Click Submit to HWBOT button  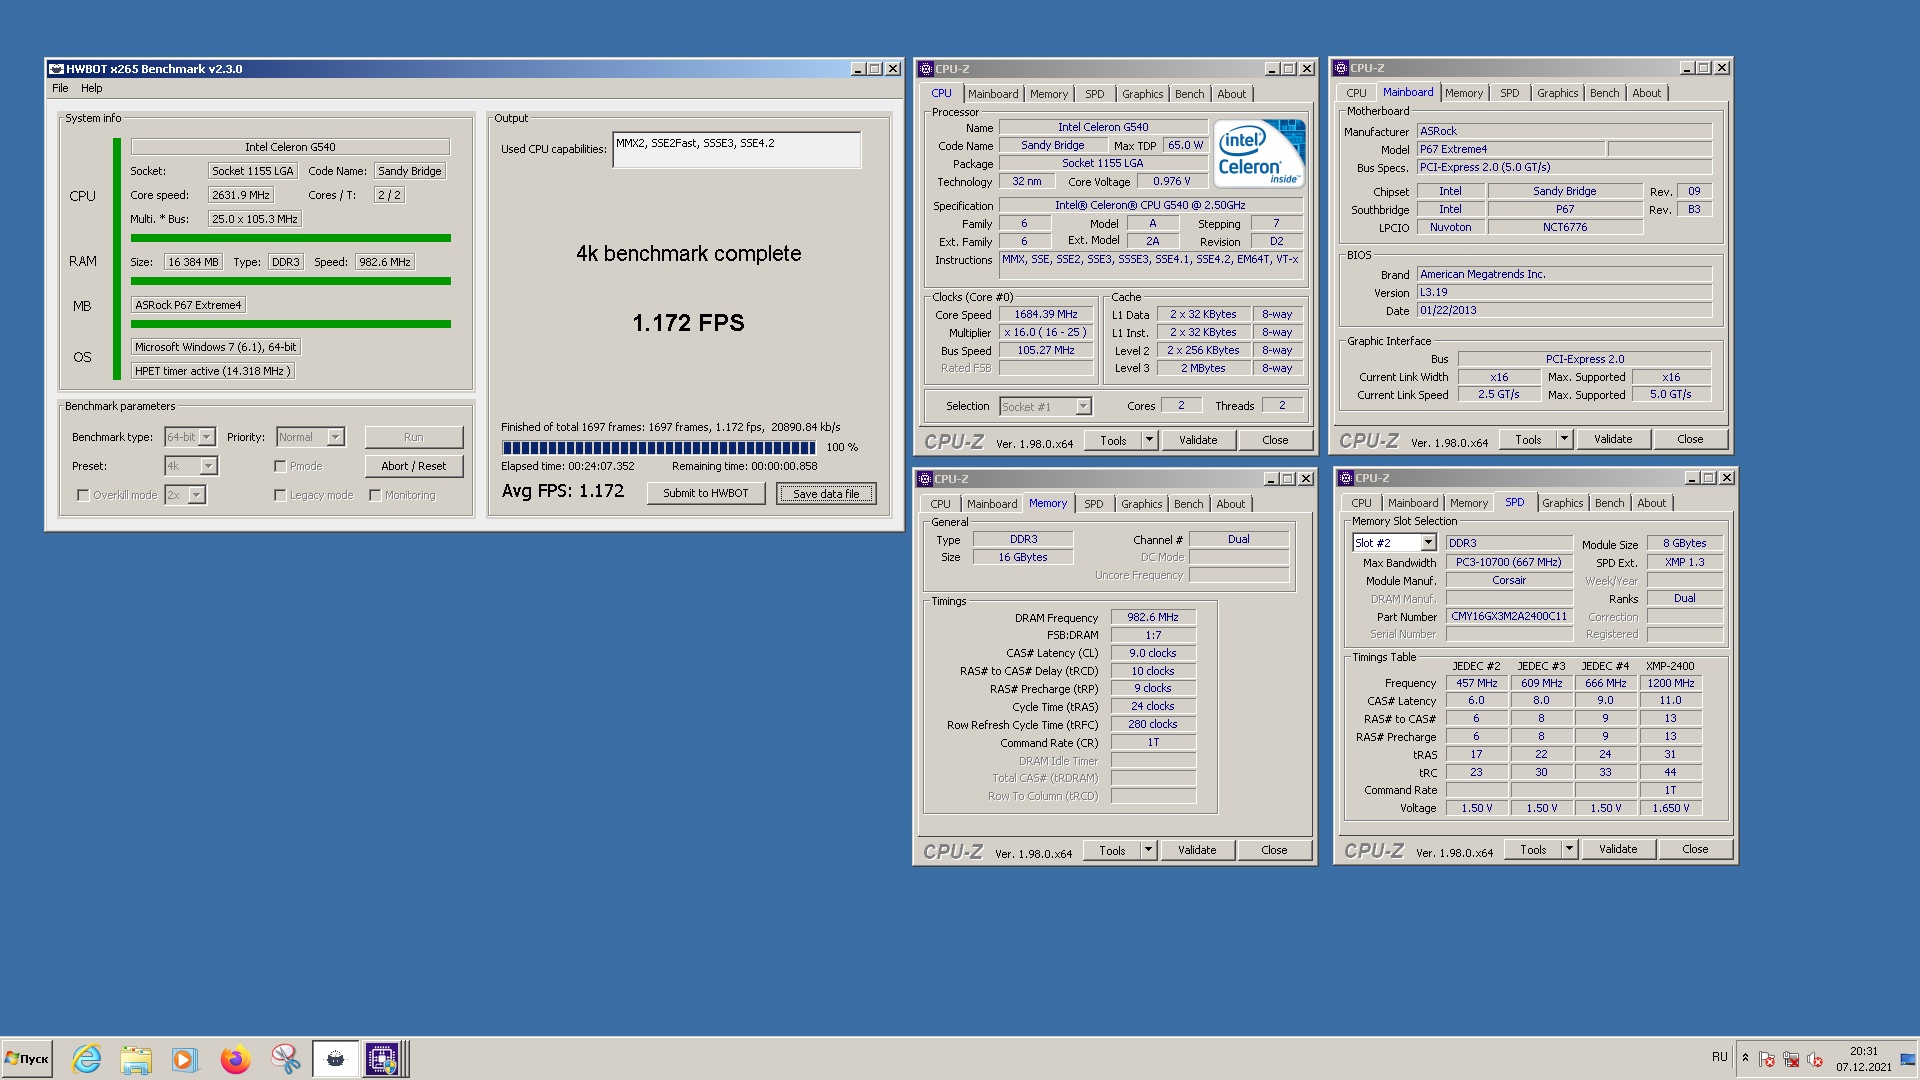[x=705, y=493]
